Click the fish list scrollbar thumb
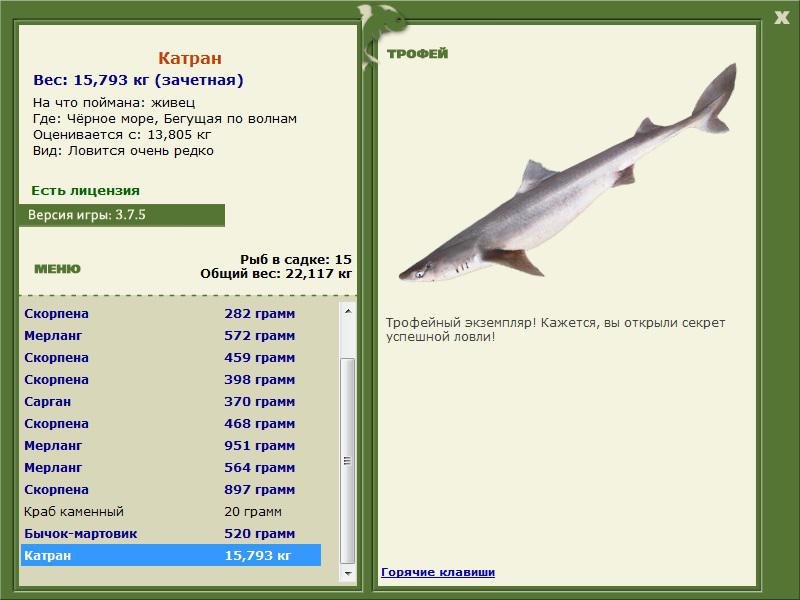This screenshot has width=800, height=600. click(x=348, y=461)
